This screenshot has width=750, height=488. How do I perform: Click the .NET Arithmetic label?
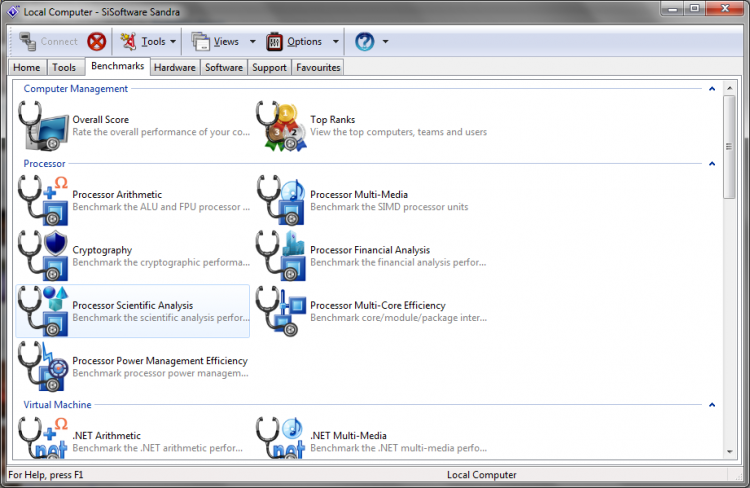pos(107,435)
